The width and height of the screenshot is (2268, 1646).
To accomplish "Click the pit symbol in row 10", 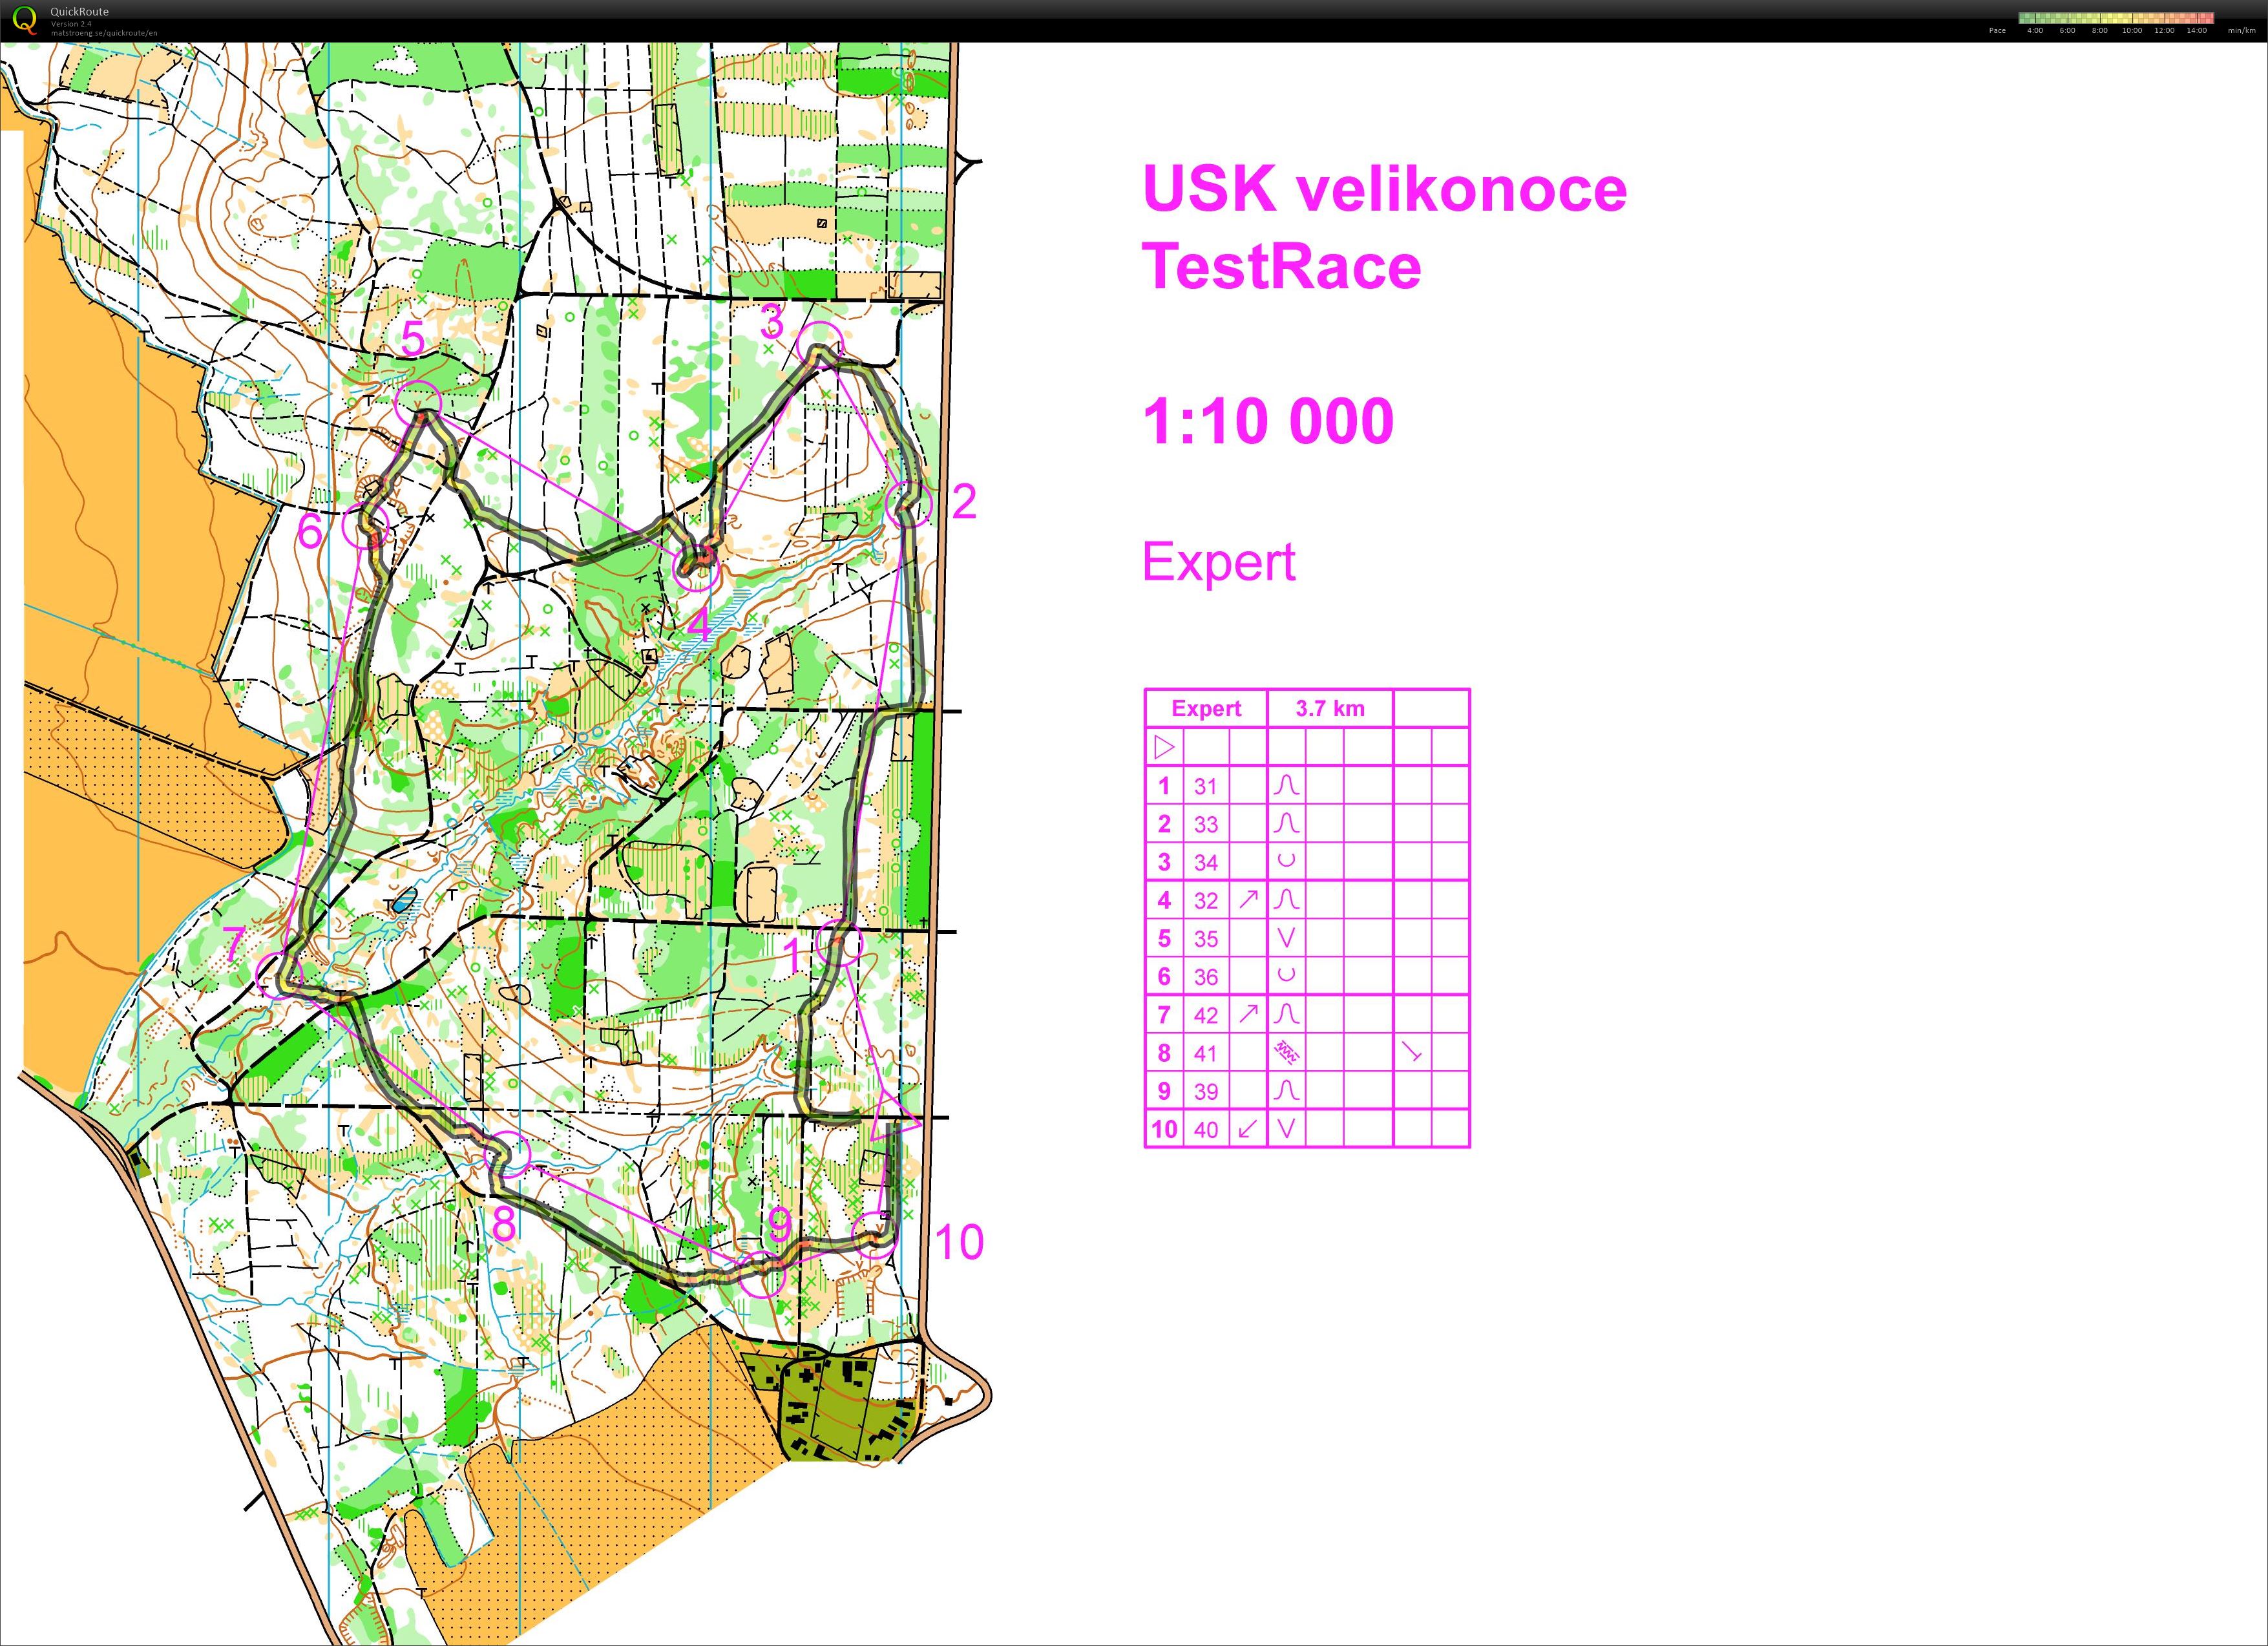I will point(1286,1129).
